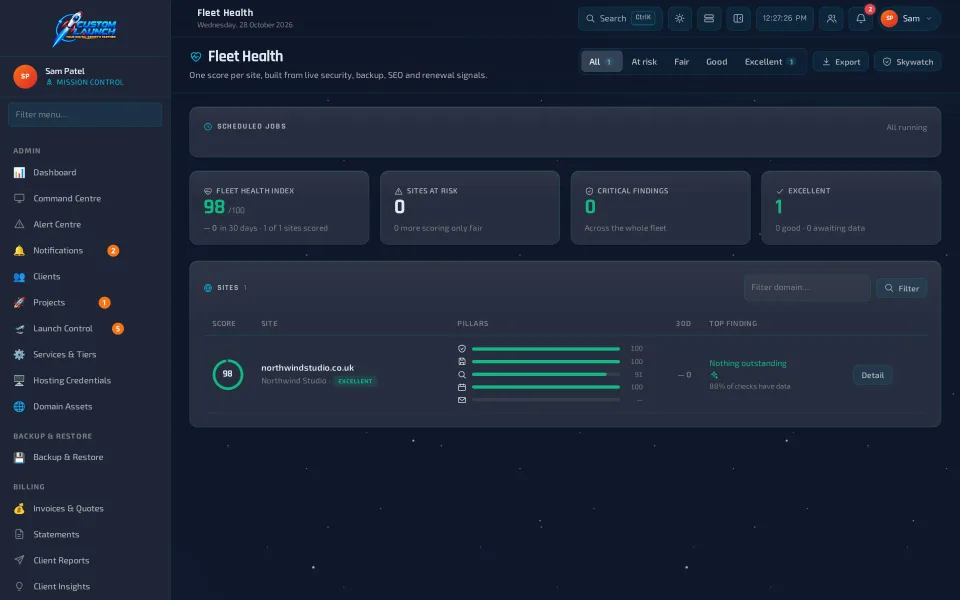The height and width of the screenshot is (600, 960).
Task: Select the Good filter tab
Action: coord(716,62)
